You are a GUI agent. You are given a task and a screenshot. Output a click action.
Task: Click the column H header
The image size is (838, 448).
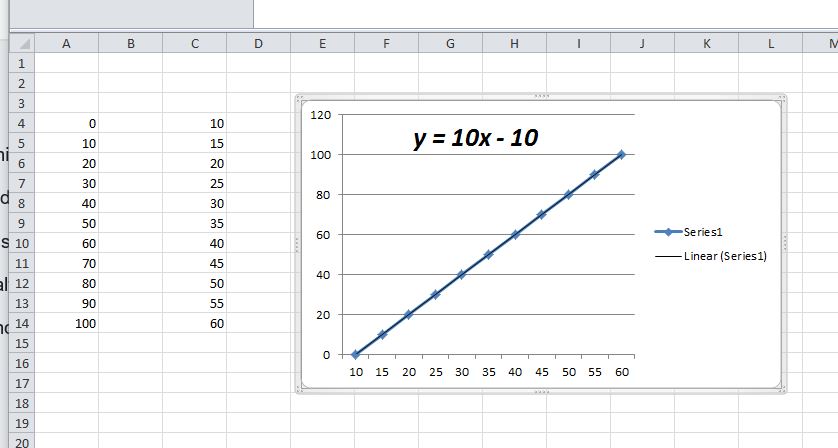point(514,44)
